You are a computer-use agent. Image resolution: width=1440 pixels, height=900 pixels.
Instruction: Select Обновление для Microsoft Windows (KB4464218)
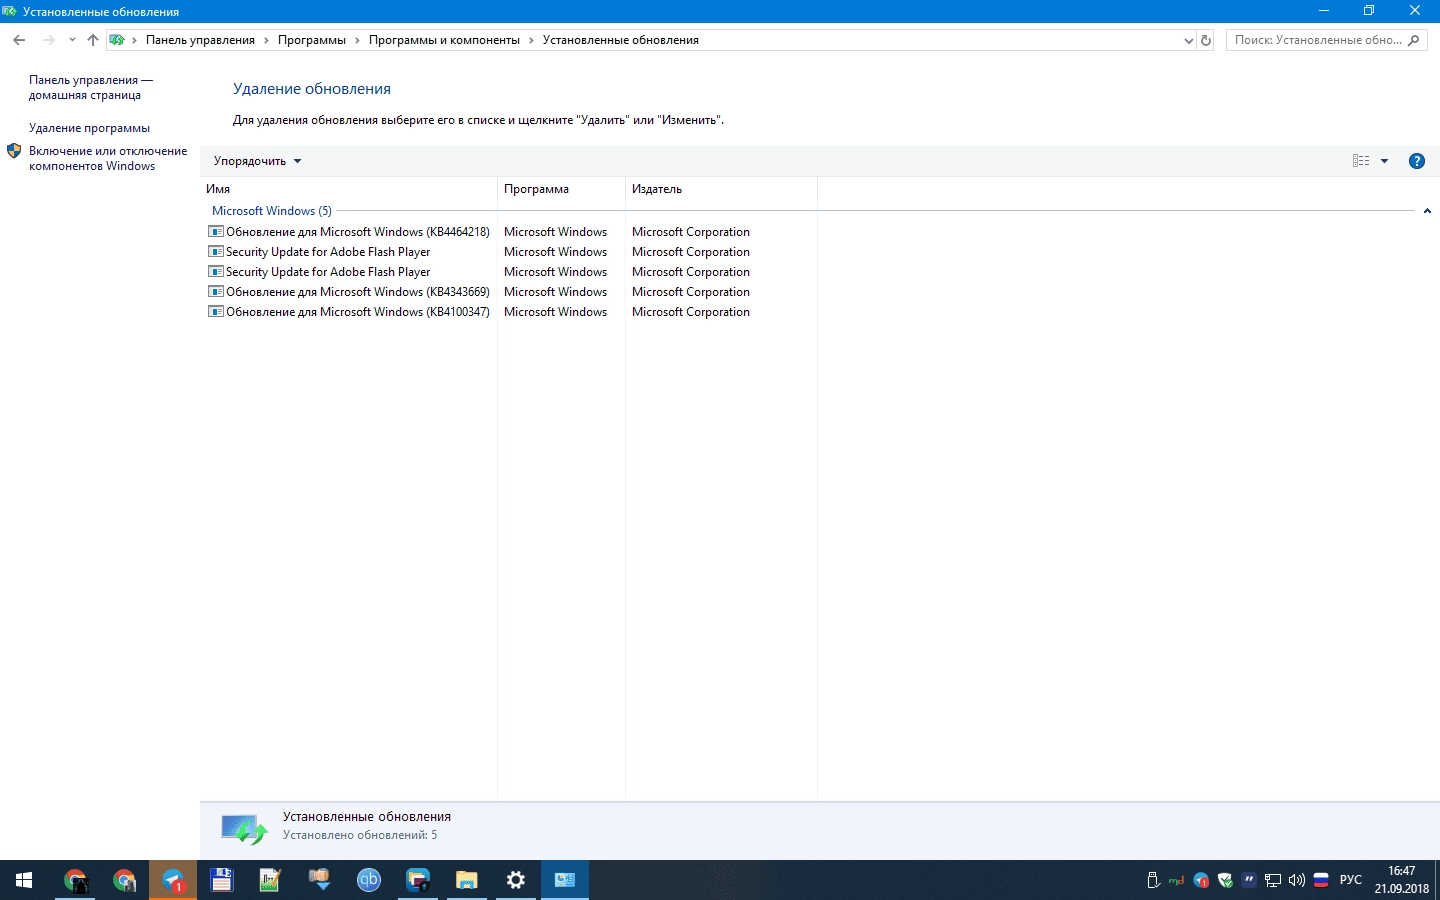(358, 232)
